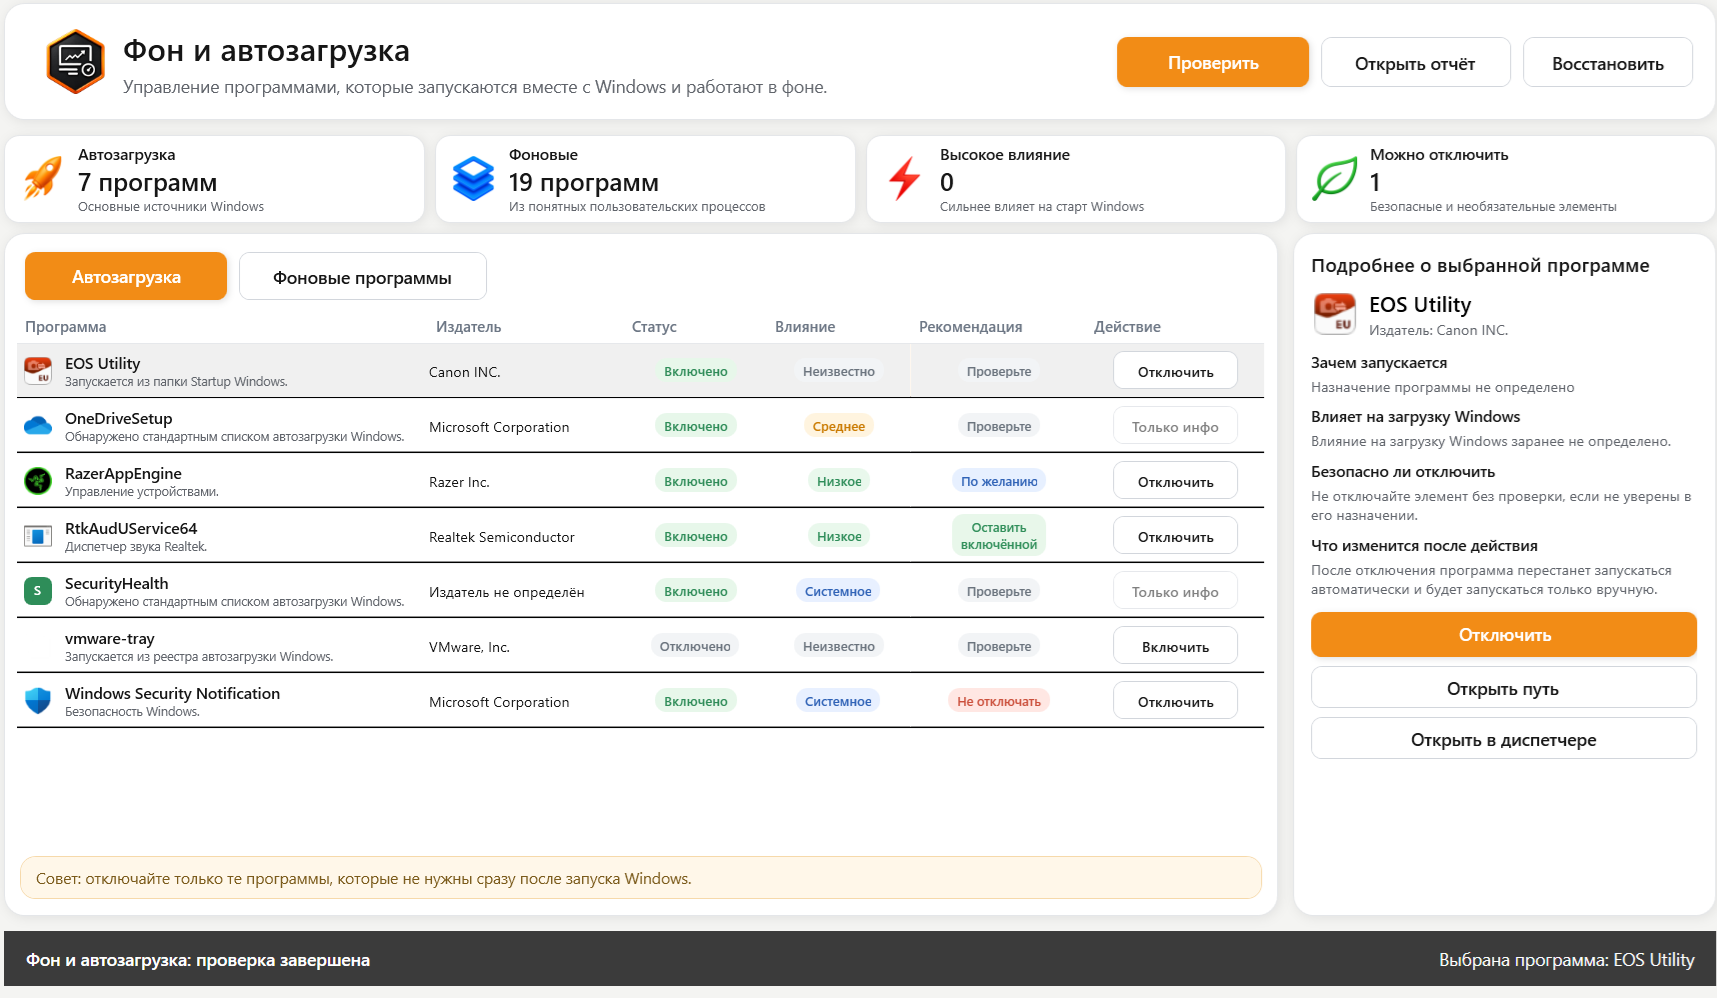Click the orange Отключить button in details panel
This screenshot has height=998, width=1717.
(x=1504, y=635)
